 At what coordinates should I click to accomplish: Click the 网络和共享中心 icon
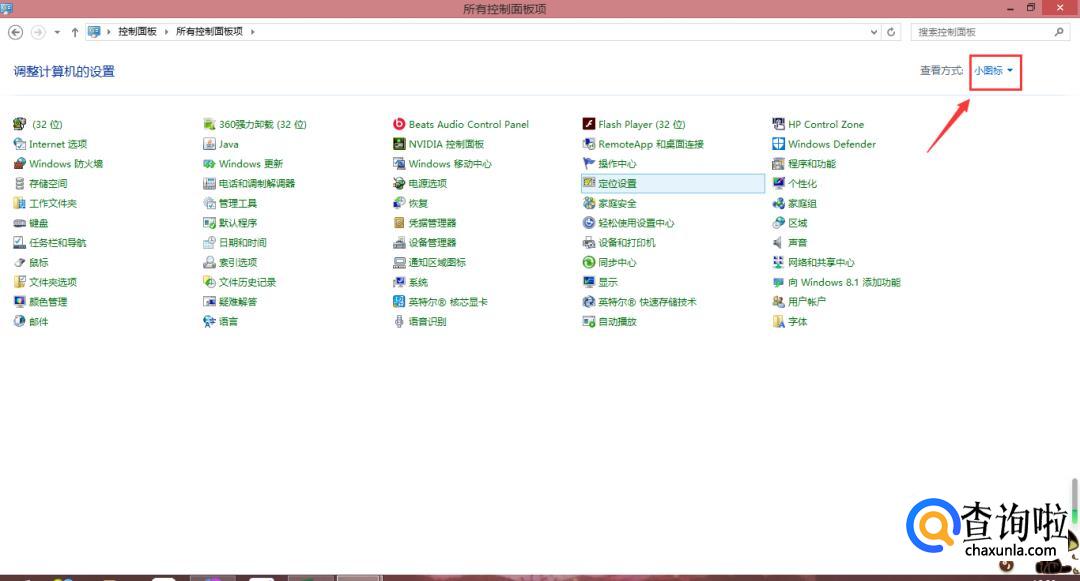(778, 262)
